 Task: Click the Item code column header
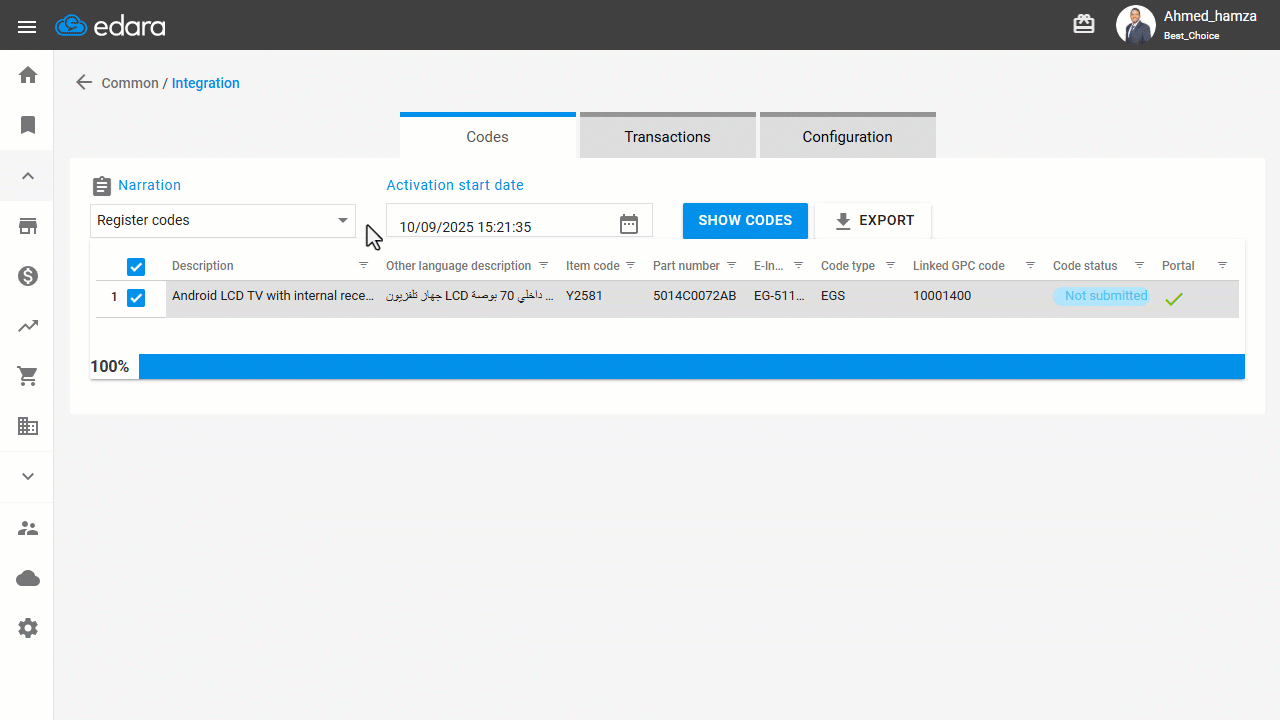(593, 266)
